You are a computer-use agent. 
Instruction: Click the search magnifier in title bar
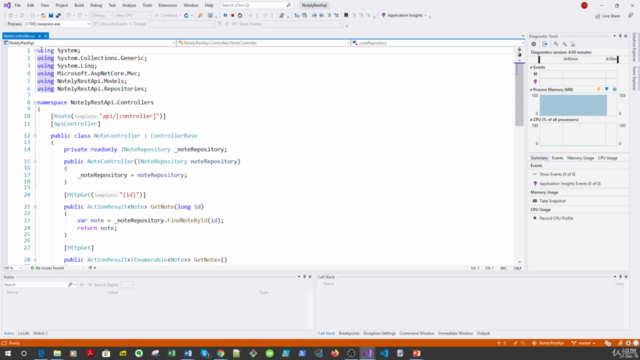coord(289,5)
